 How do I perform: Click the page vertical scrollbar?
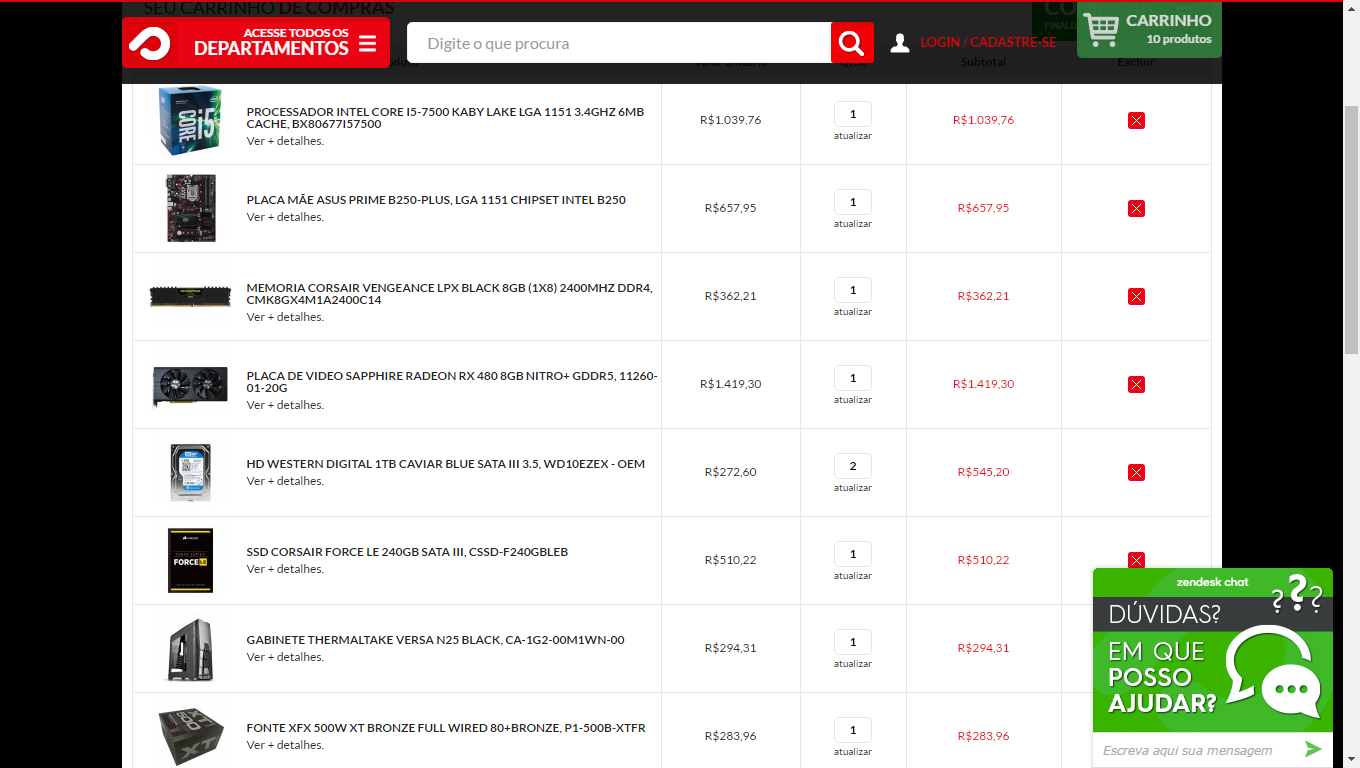1351,230
